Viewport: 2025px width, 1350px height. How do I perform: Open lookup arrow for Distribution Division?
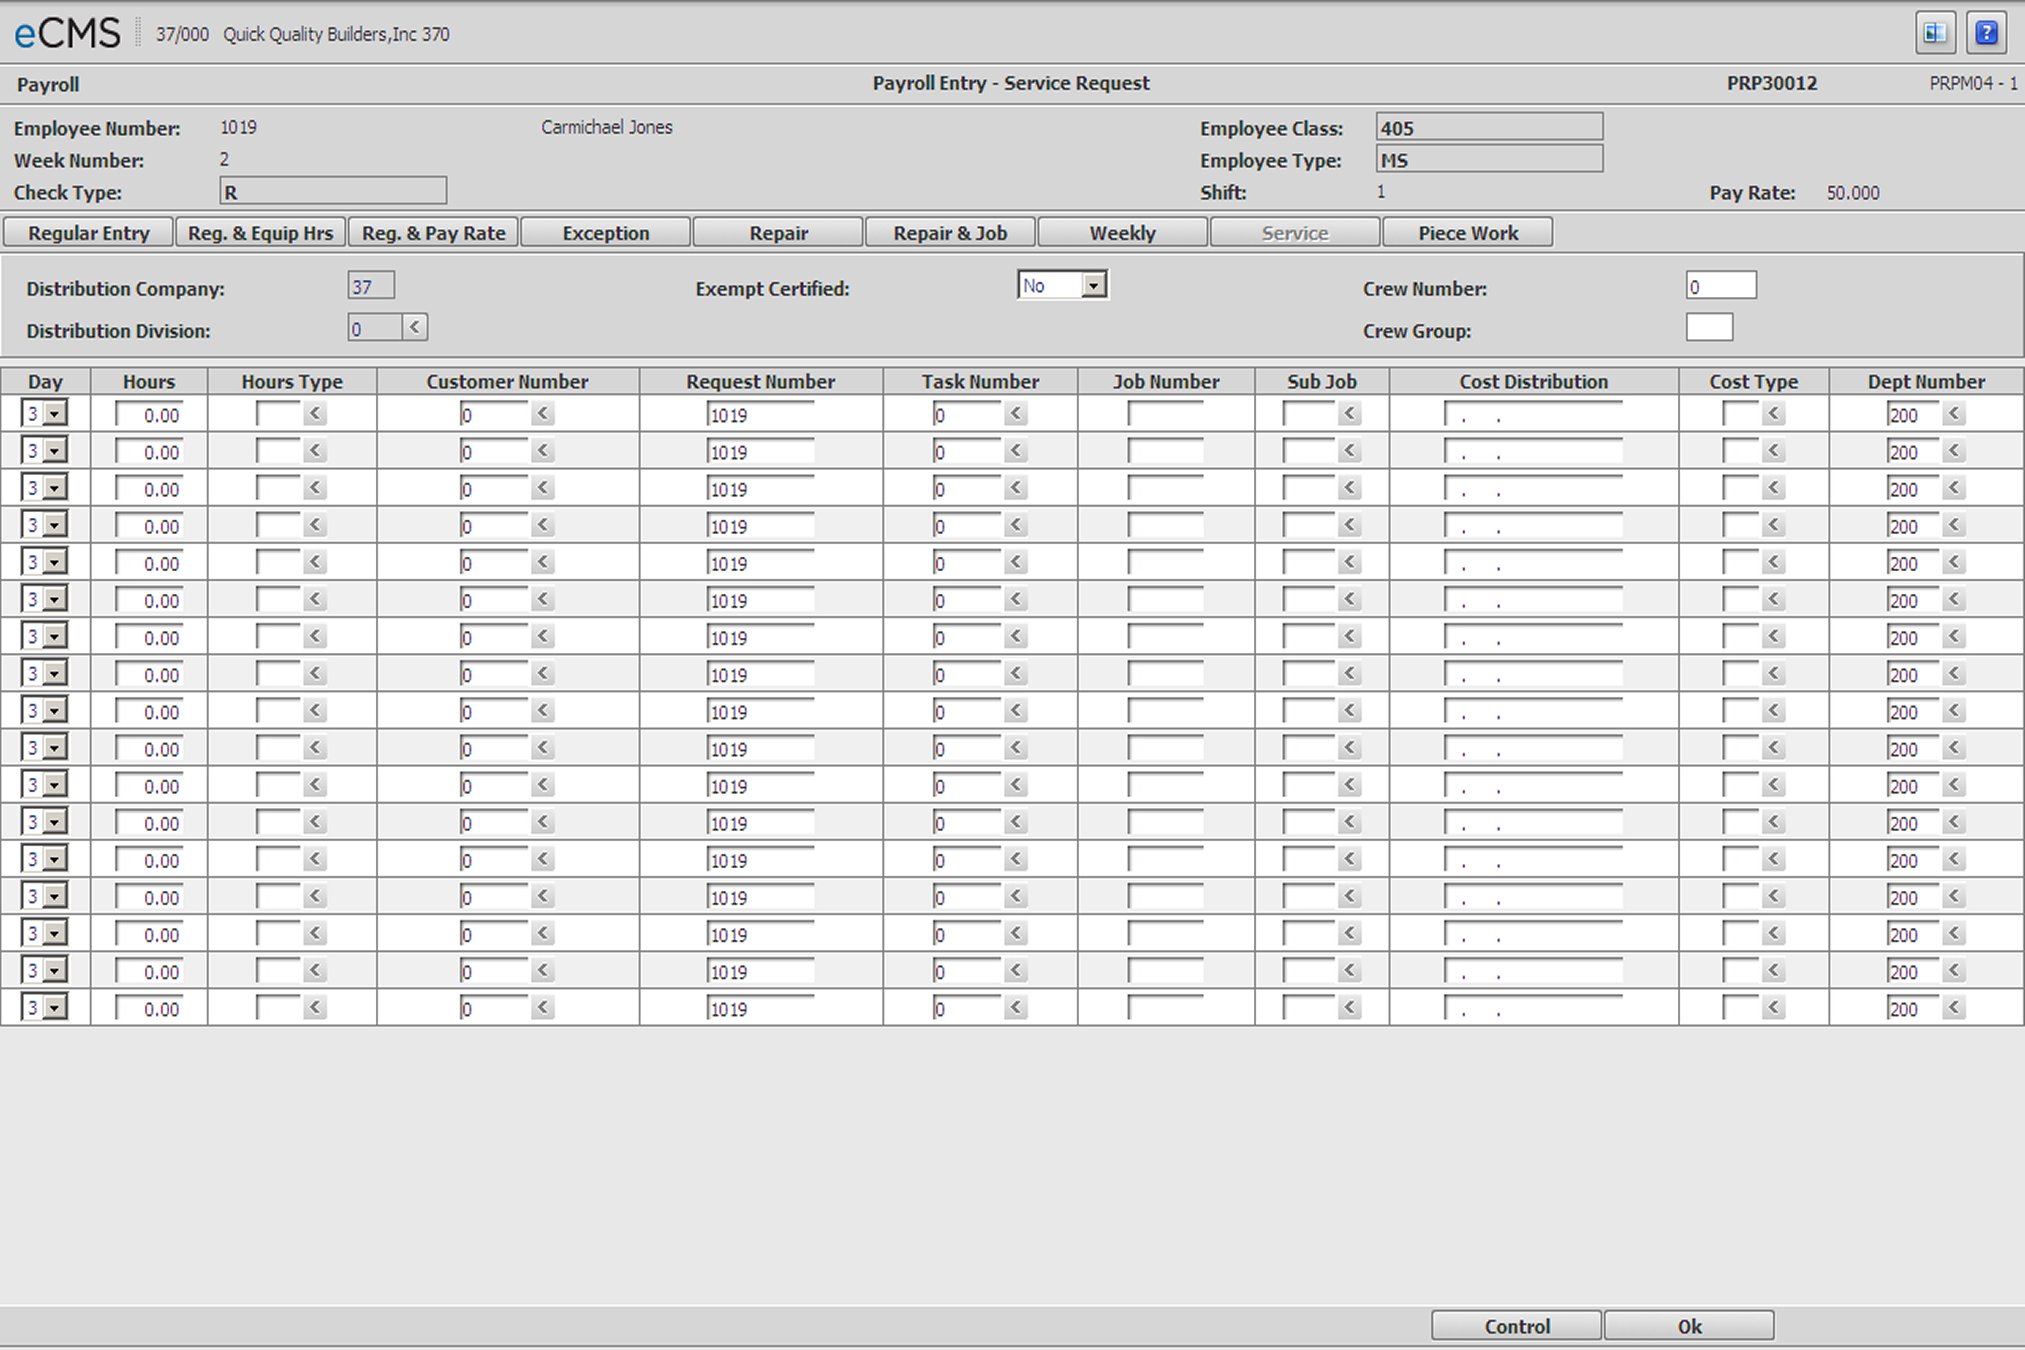click(415, 327)
